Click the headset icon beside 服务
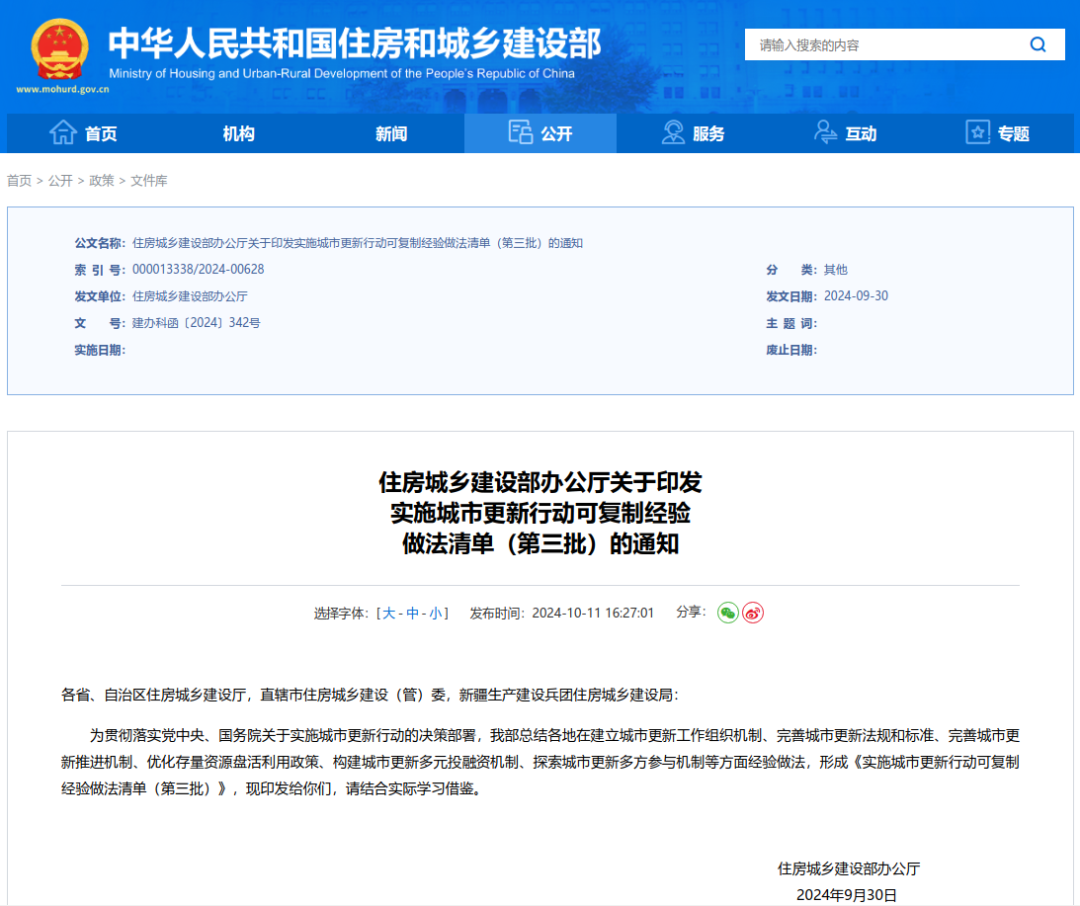This screenshot has height=906, width=1080. [673, 132]
